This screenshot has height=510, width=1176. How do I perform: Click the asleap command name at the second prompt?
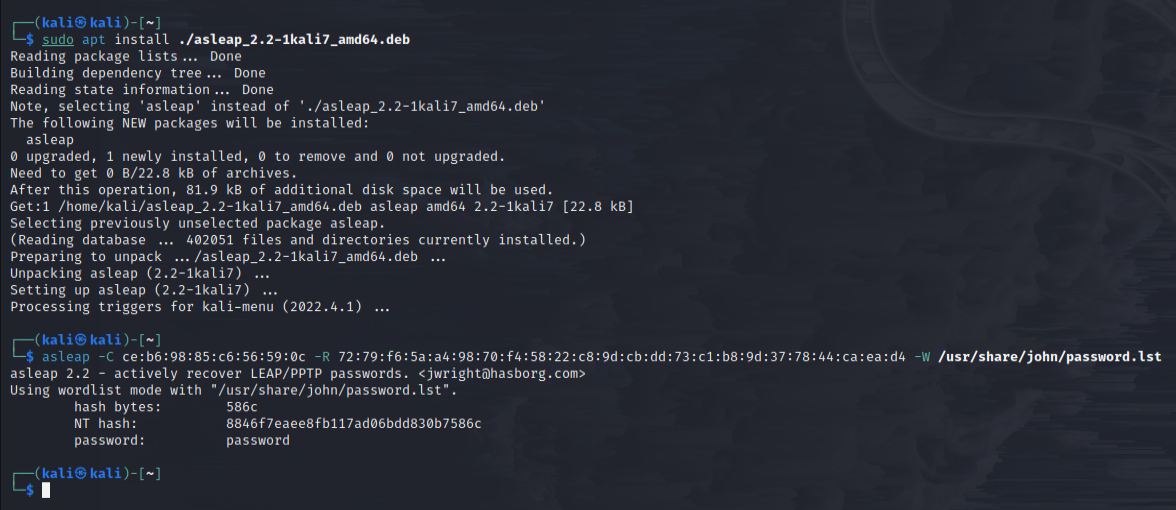pyautogui.click(x=62, y=357)
